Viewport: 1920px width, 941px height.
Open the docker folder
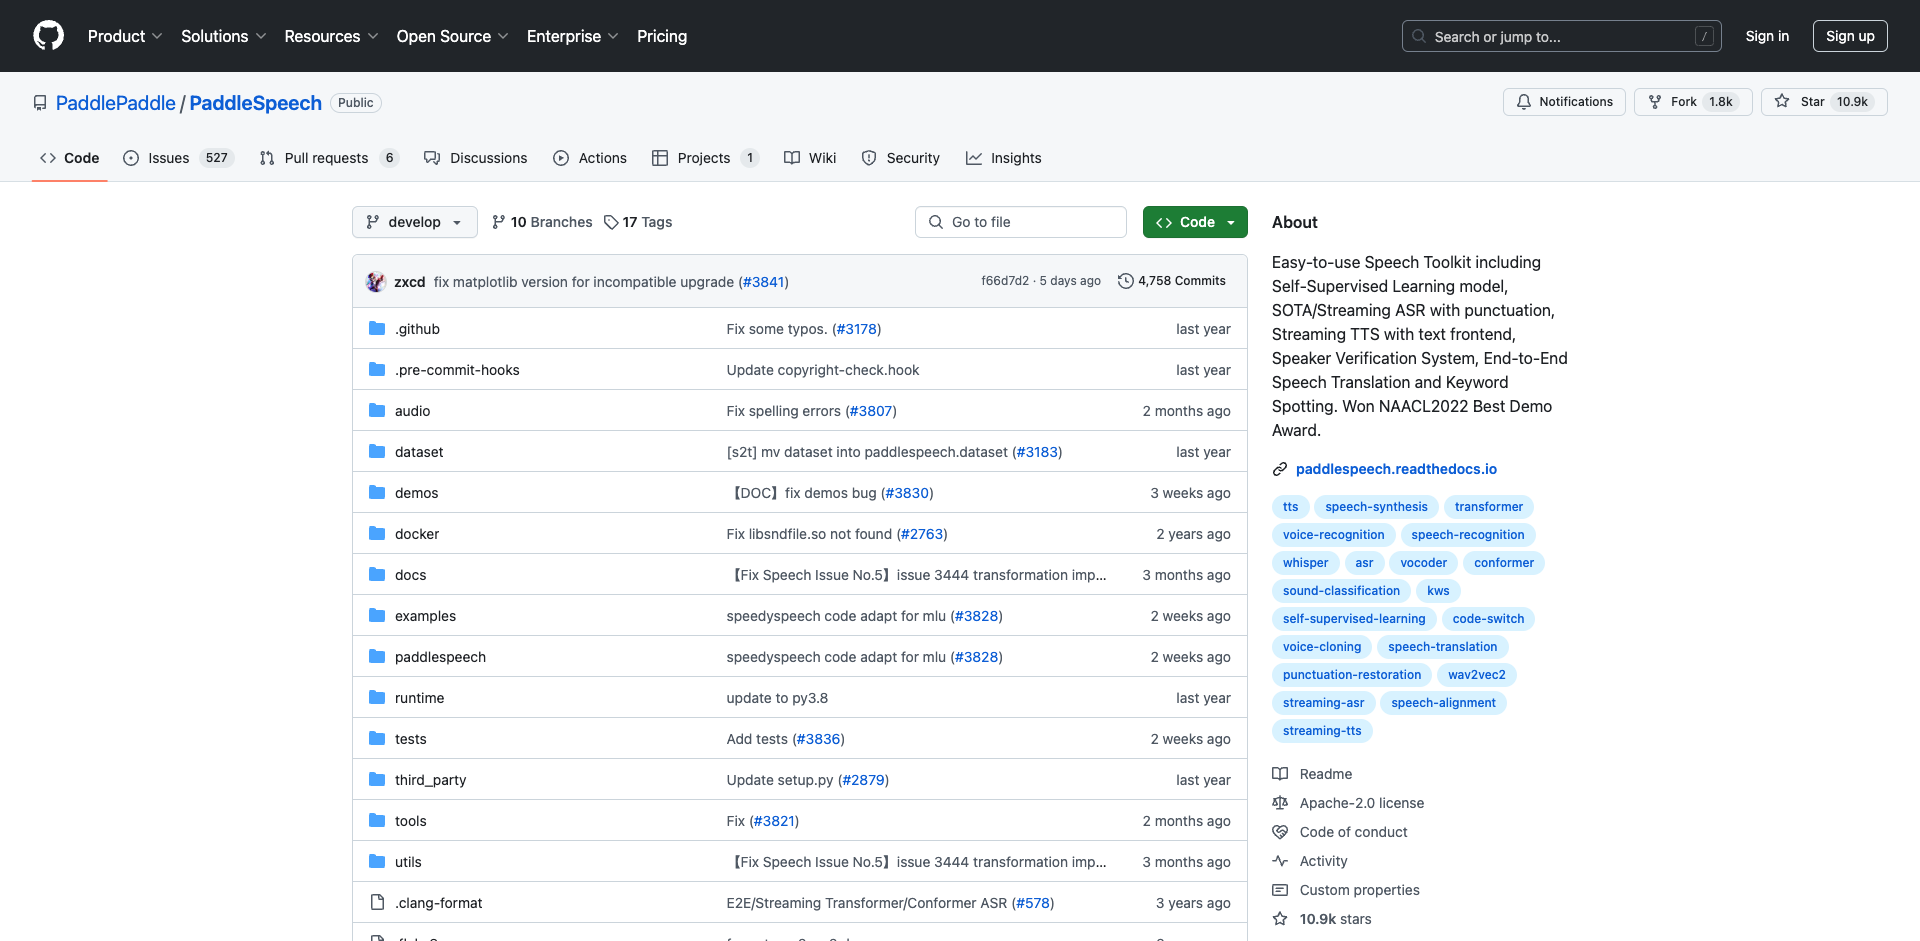416,534
